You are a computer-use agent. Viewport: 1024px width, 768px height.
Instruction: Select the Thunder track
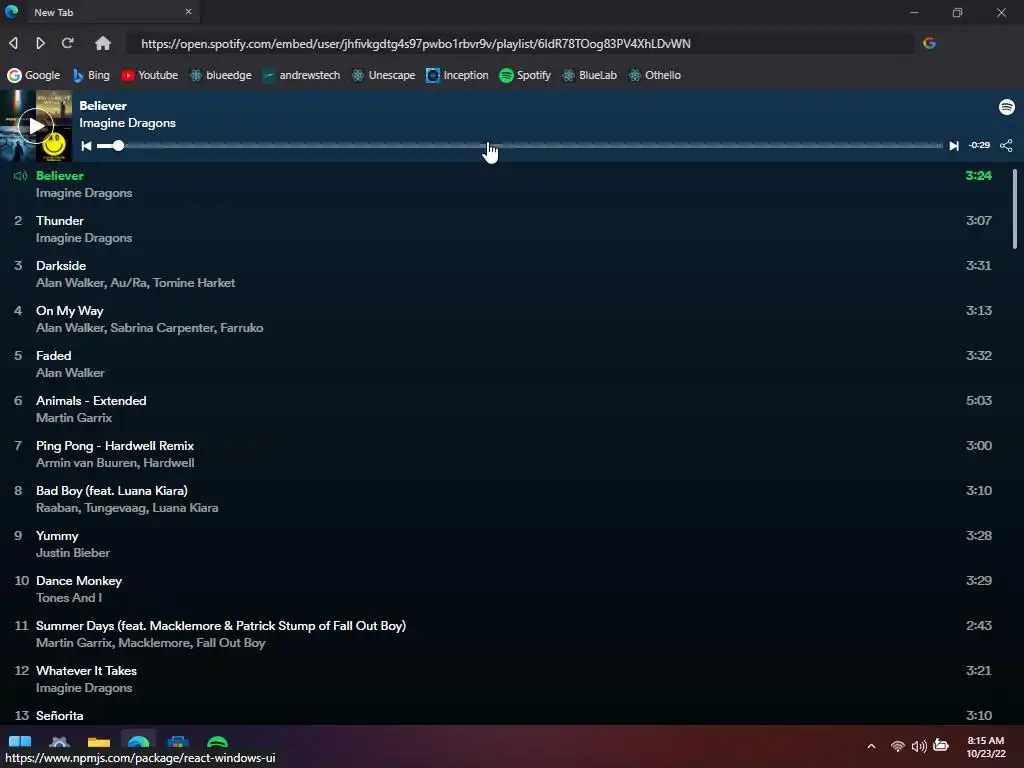point(503,229)
